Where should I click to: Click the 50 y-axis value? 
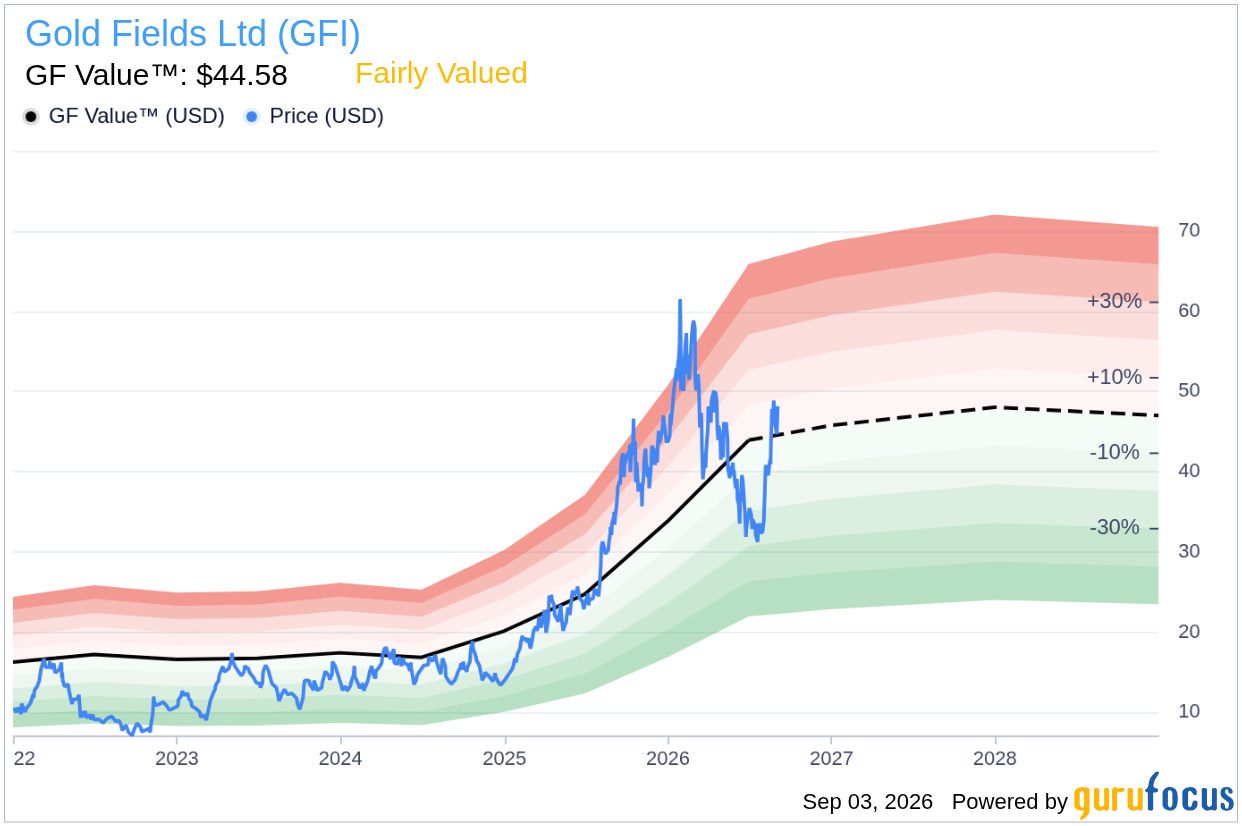[1189, 390]
